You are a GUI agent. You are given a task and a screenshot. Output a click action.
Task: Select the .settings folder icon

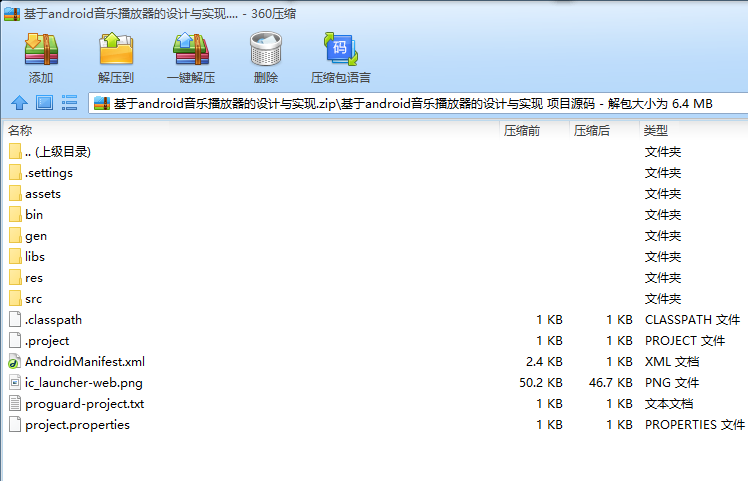[15, 172]
